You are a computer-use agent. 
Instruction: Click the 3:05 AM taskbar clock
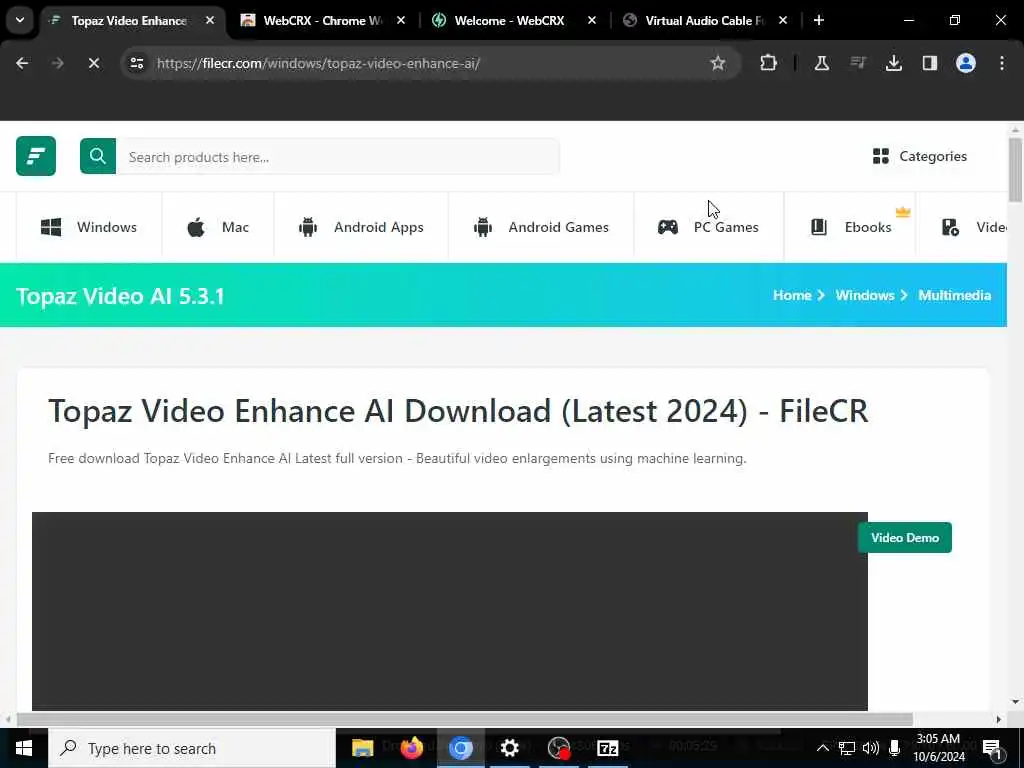pos(938,748)
